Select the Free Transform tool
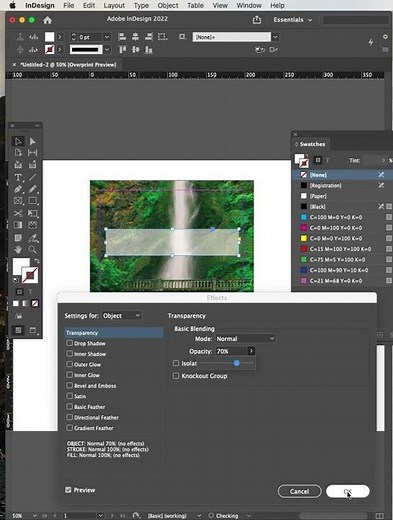Image resolution: width=393 pixels, height=520 pixels. (32, 213)
